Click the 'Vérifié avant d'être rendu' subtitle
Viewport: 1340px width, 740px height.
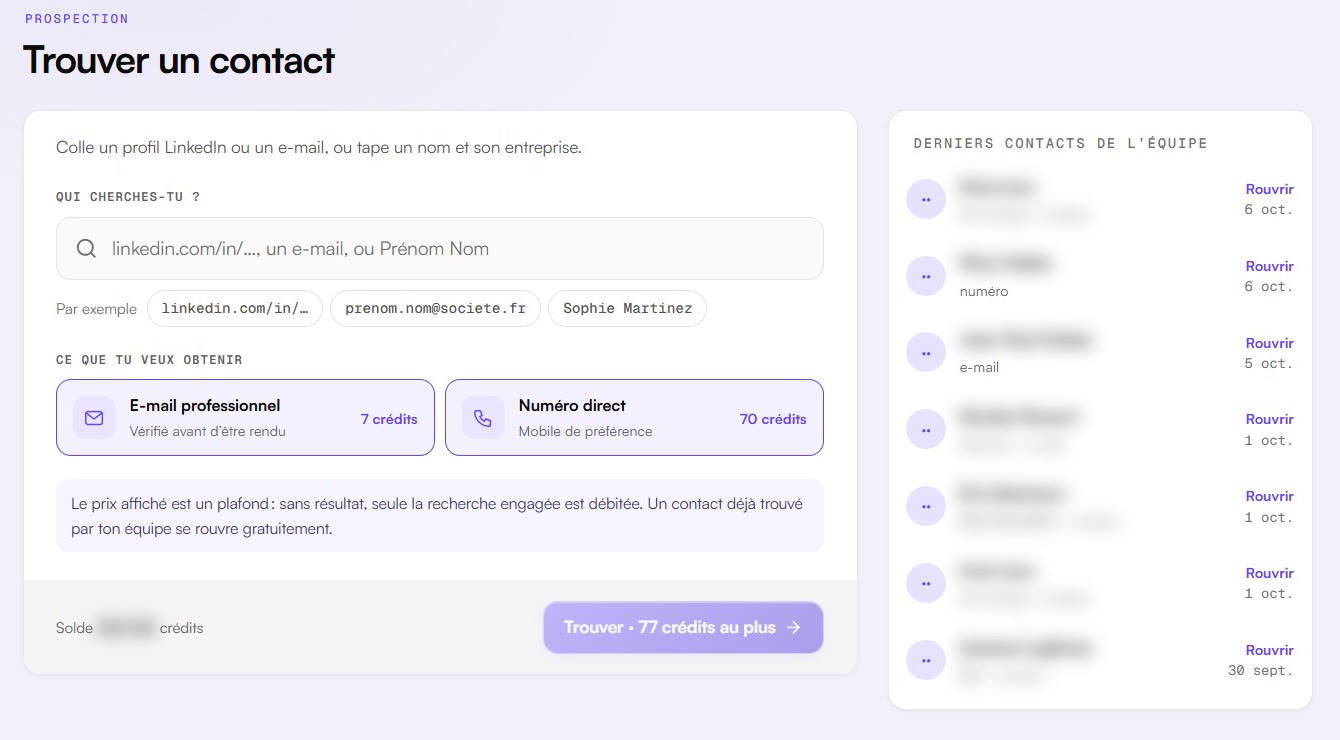click(208, 432)
